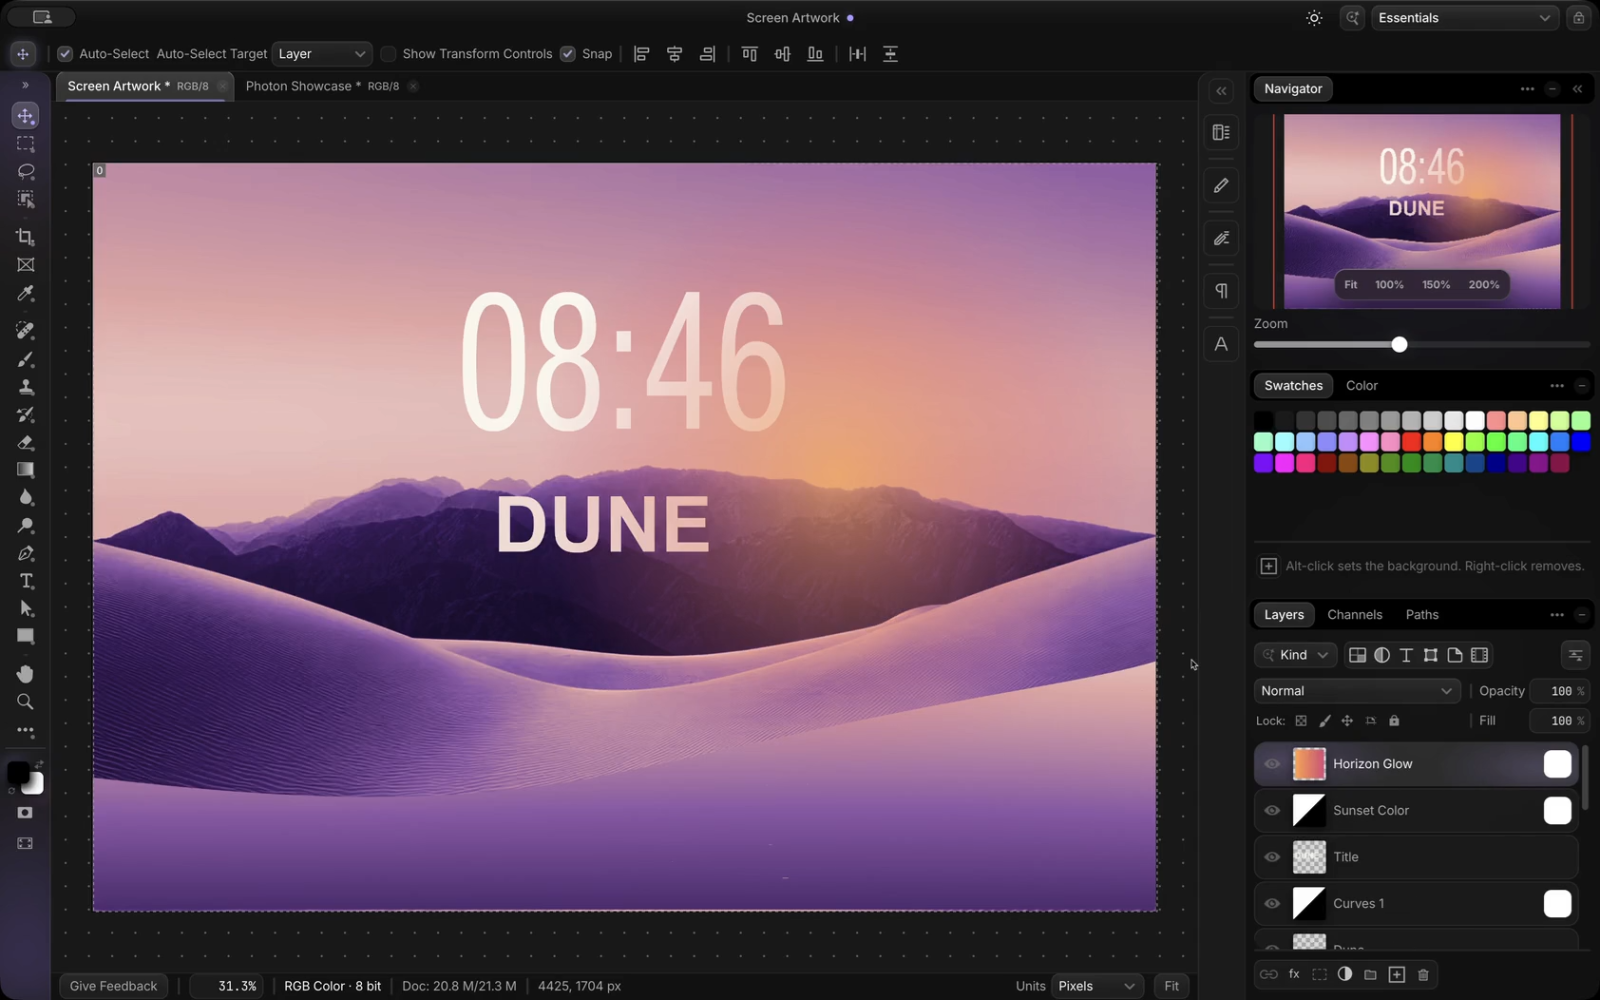Select the Type tool

pyautogui.click(x=25, y=581)
